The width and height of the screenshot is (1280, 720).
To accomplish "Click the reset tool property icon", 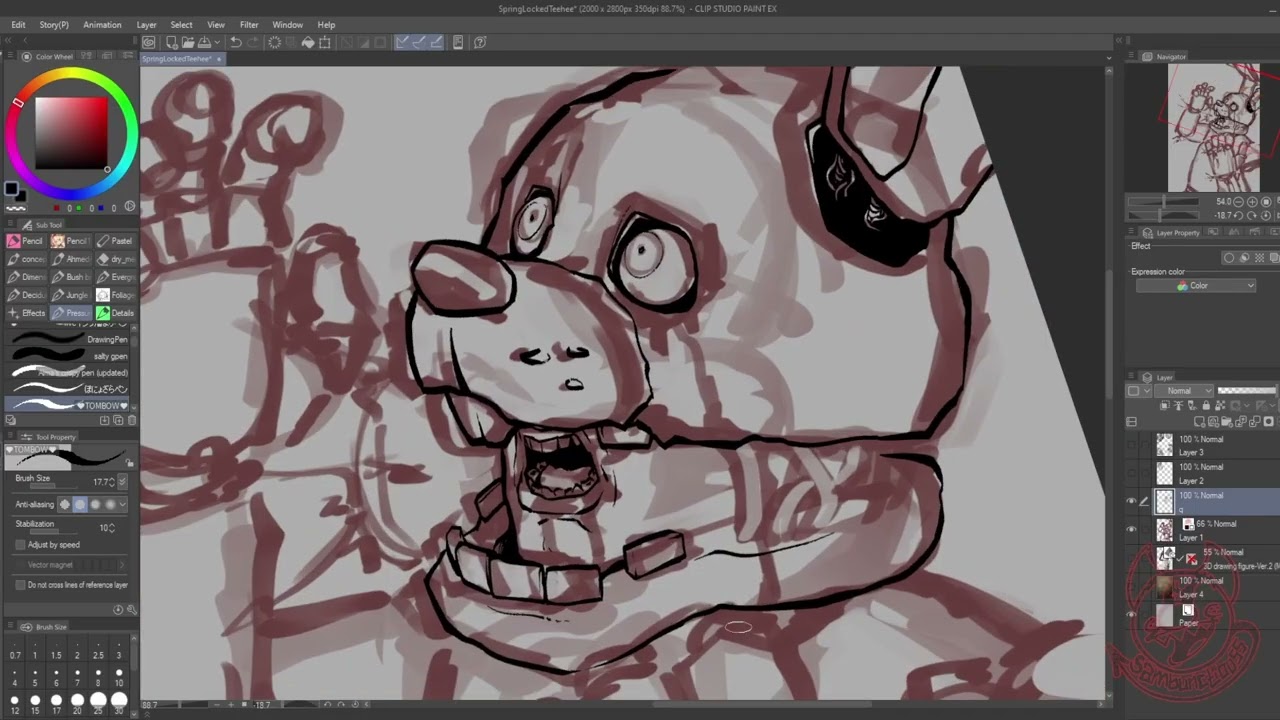I will pos(119,609).
